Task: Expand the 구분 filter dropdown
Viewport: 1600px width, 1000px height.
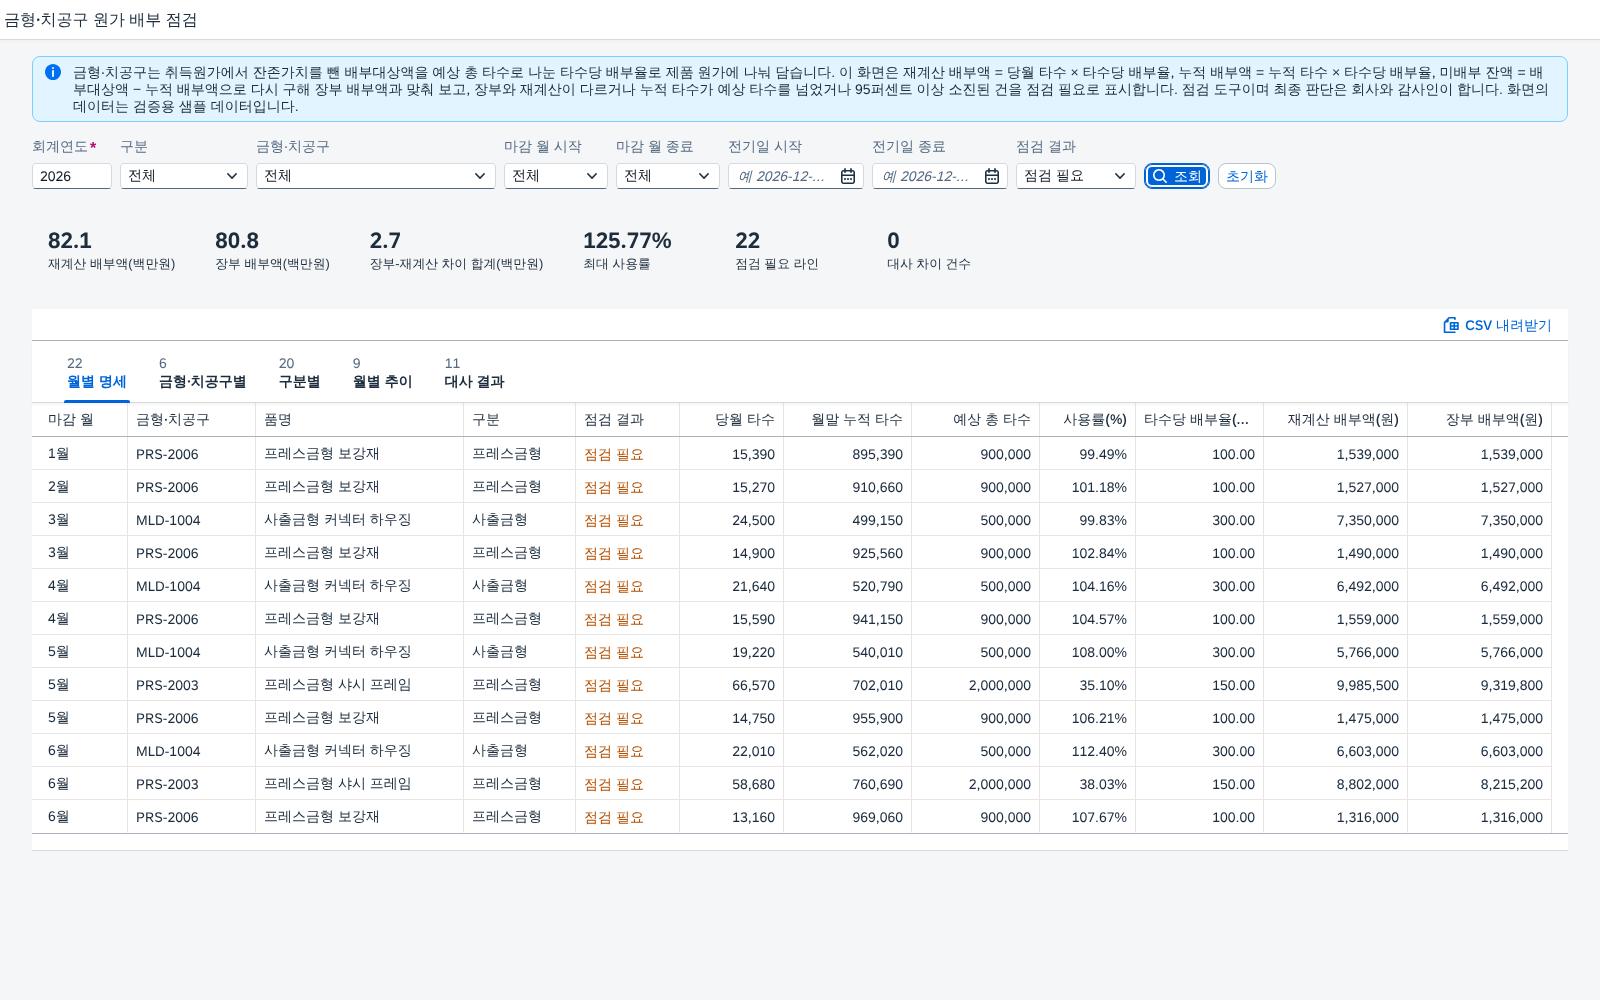Action: pyautogui.click(x=232, y=176)
